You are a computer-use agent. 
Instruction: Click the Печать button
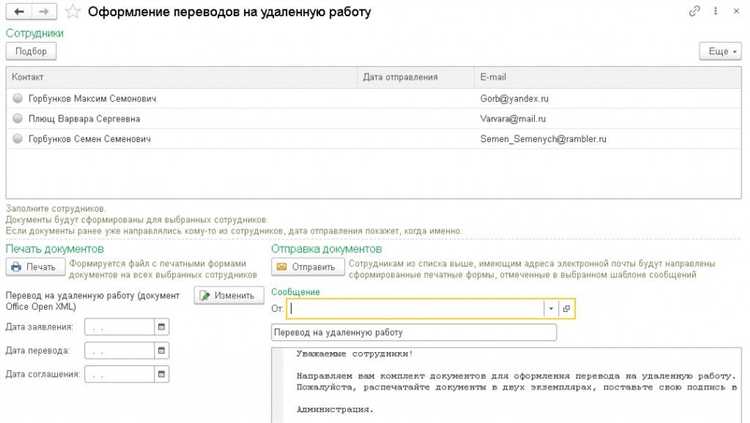(x=35, y=267)
